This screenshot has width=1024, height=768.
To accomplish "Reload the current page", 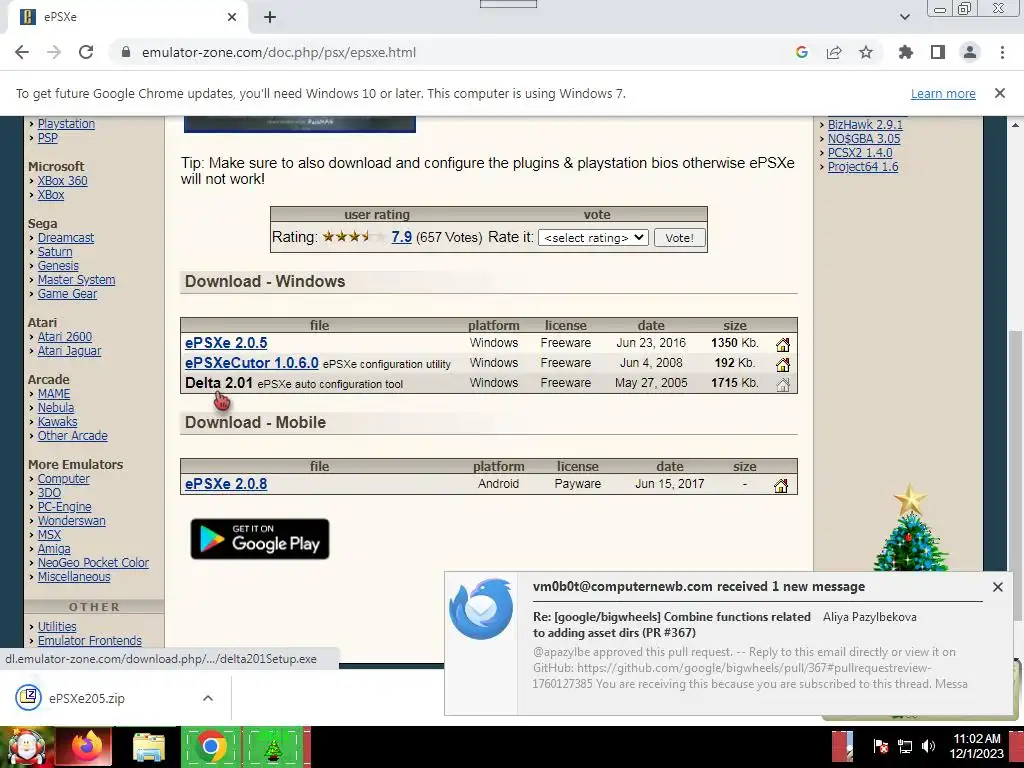I will pyautogui.click(x=86, y=52).
